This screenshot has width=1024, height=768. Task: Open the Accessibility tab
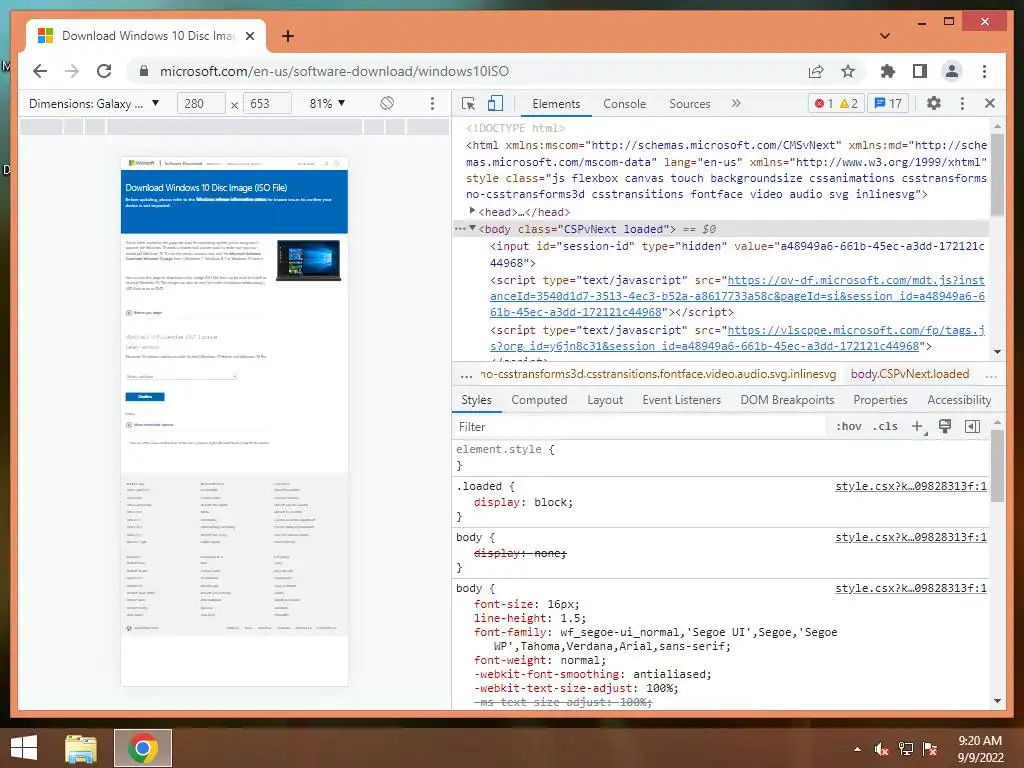click(959, 400)
